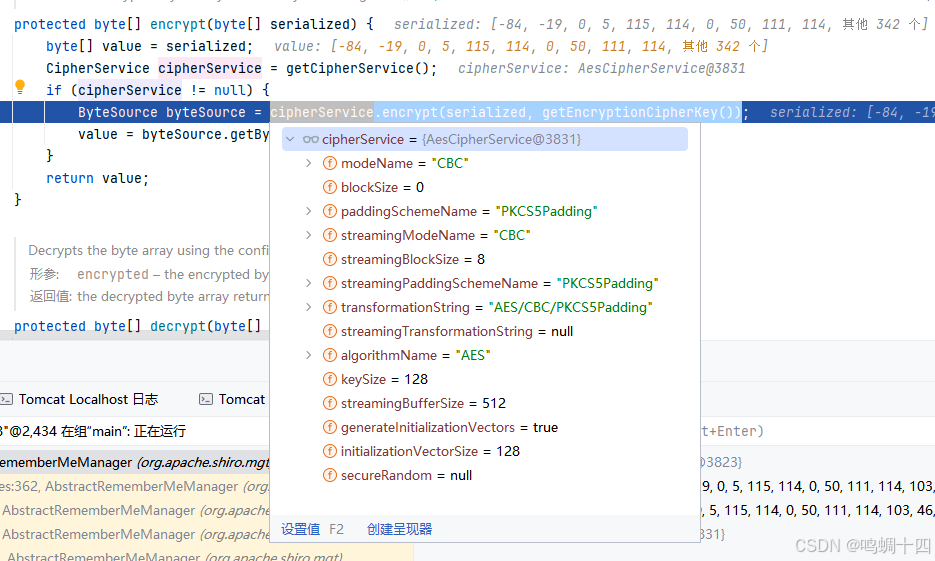Select the streamingTransformationString = null row
Viewport: 935px width, 561px height.
tap(485, 331)
